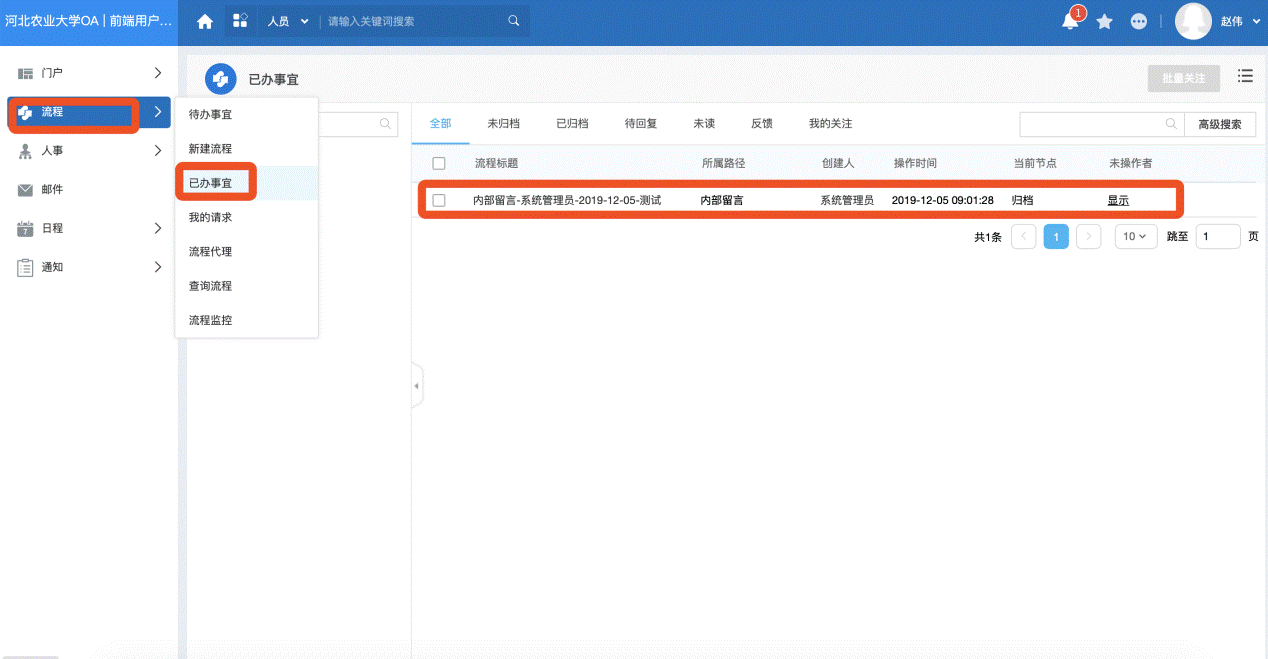Screen dimensions: 1268x659
Task: Click the list view icon at top right
Action: [1245, 76]
